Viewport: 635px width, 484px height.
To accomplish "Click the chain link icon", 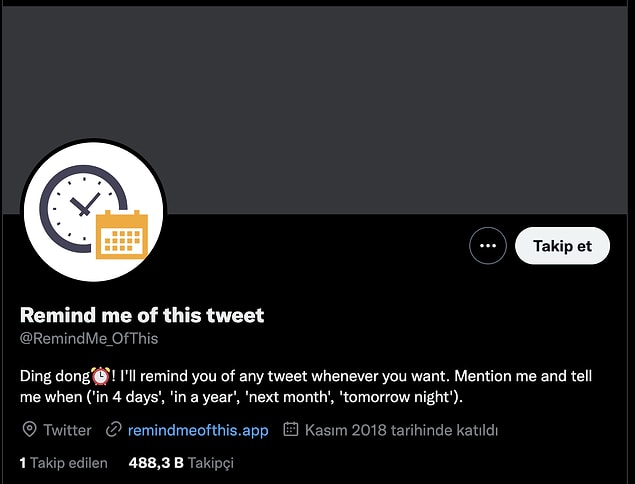I will pos(114,430).
